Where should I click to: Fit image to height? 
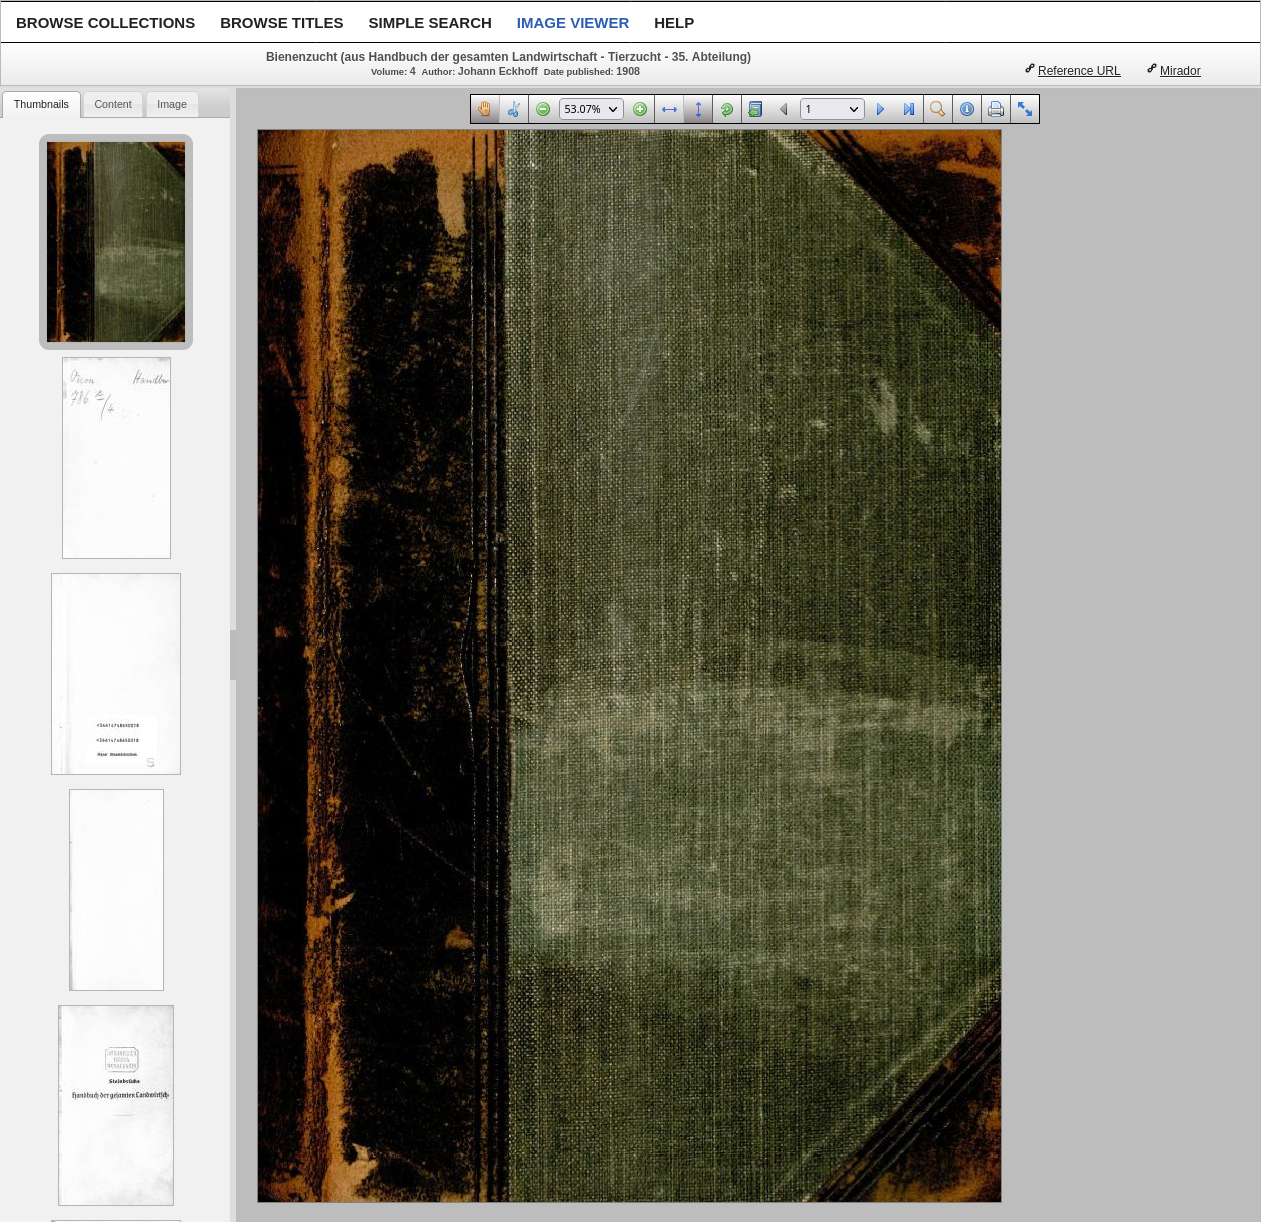pyautogui.click(x=698, y=109)
